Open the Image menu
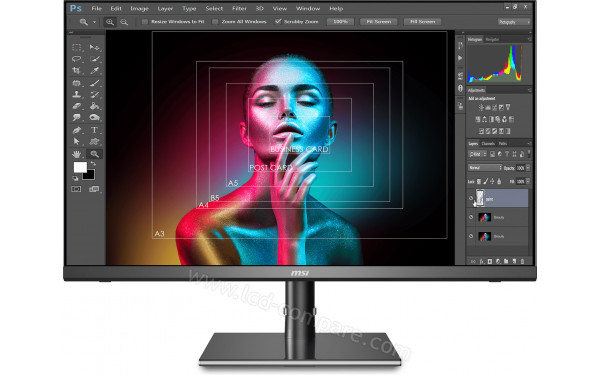The width and height of the screenshot is (600, 375). point(139,8)
